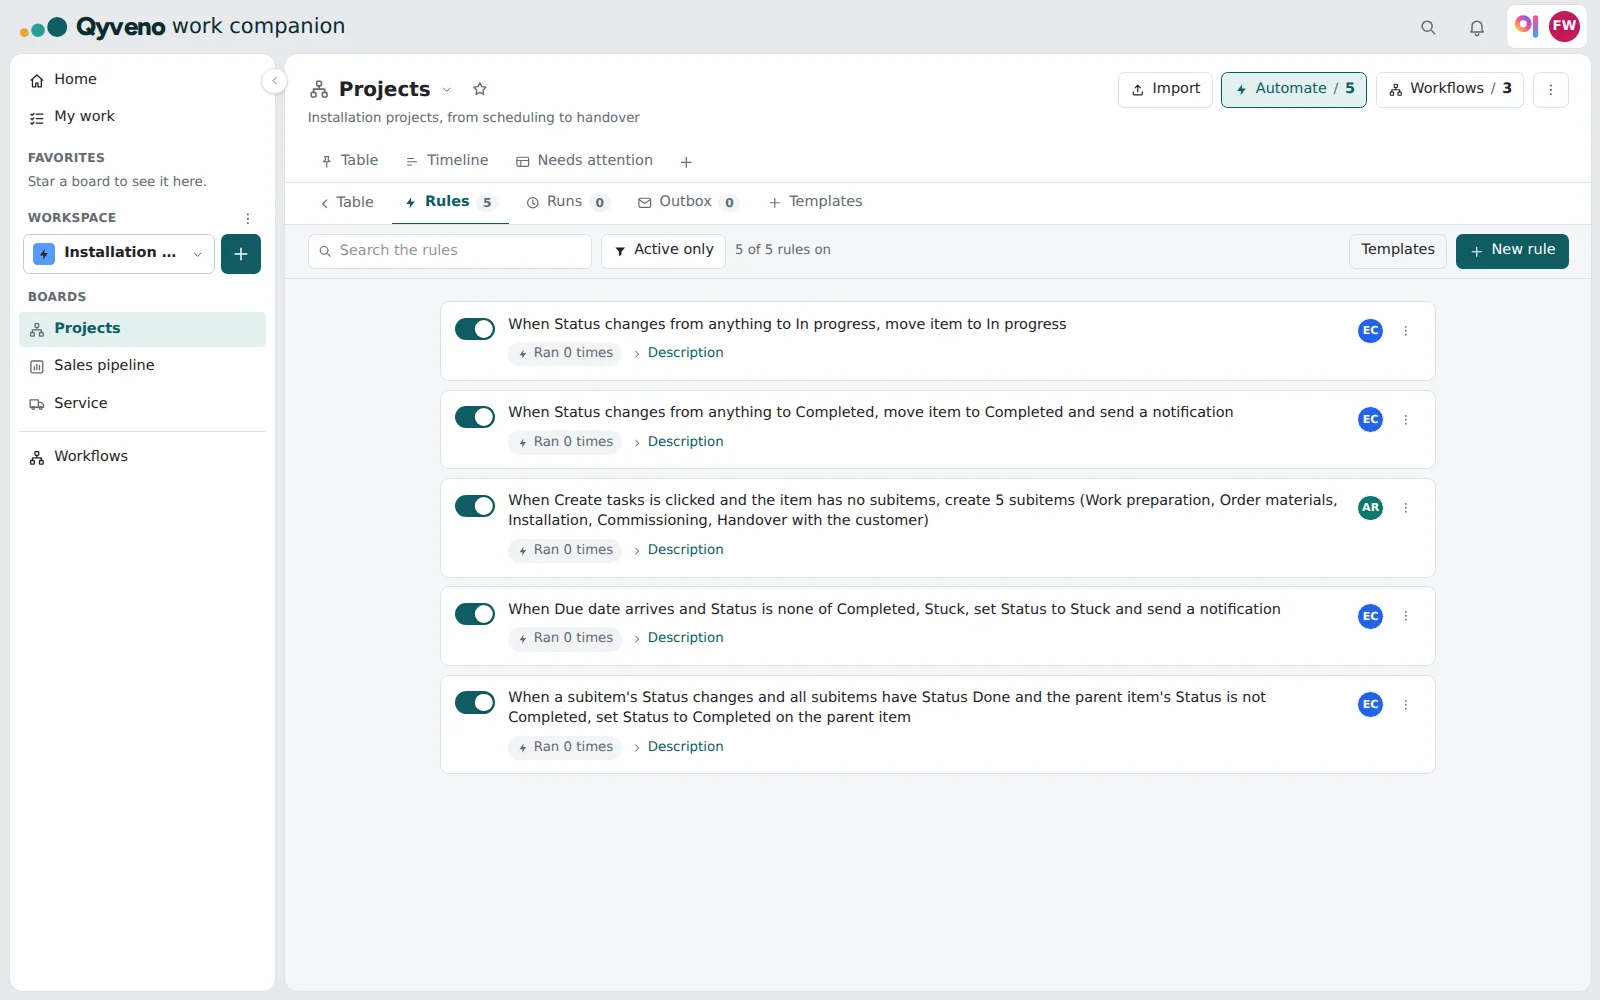Viewport: 1600px width, 1000px height.
Task: Open the board options three-dot menu
Action: point(1551,89)
